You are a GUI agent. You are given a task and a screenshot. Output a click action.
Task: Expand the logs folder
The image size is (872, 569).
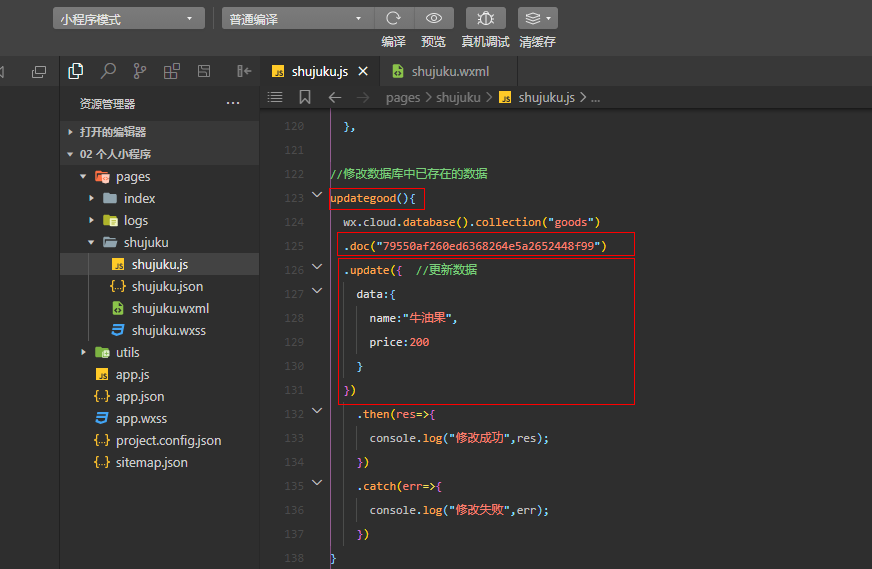tap(91, 220)
